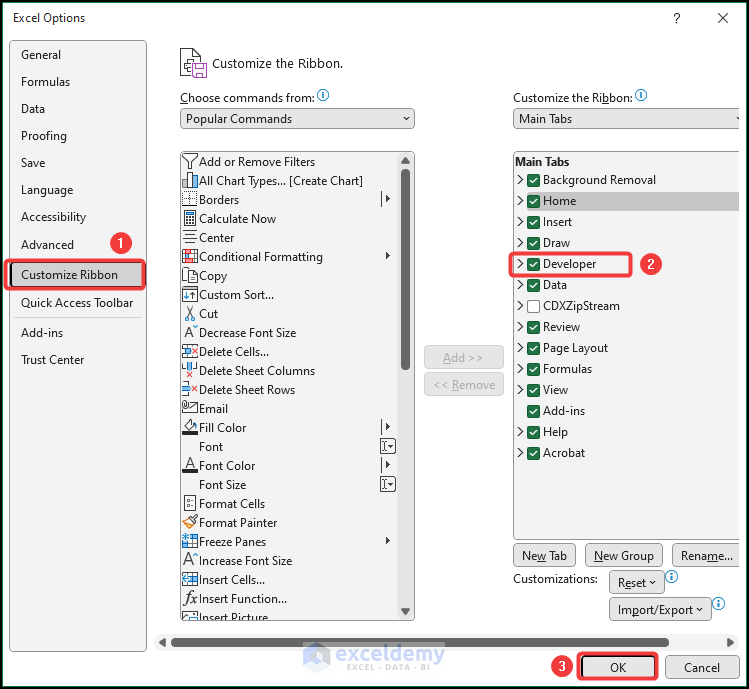Select the Customize Ribbon category

pos(76,275)
